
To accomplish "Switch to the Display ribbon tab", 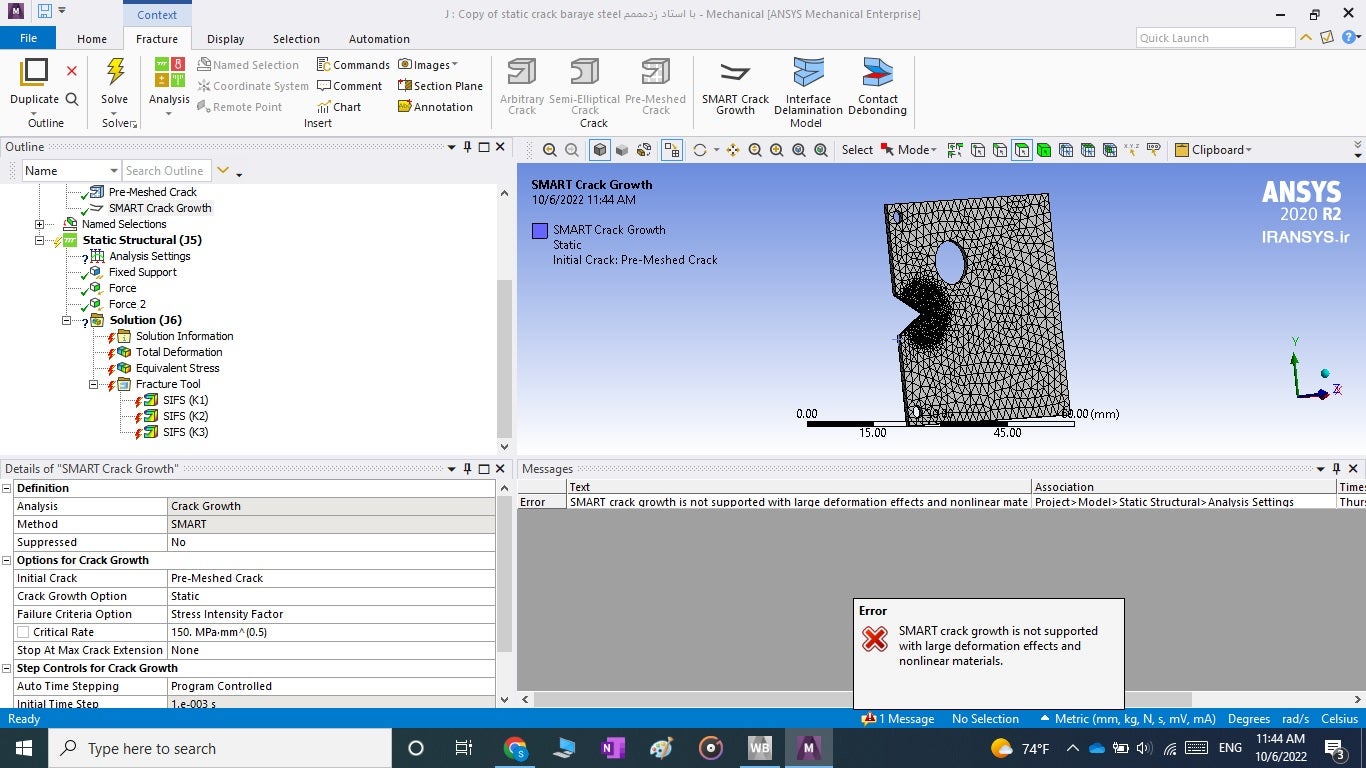I will tap(226, 39).
